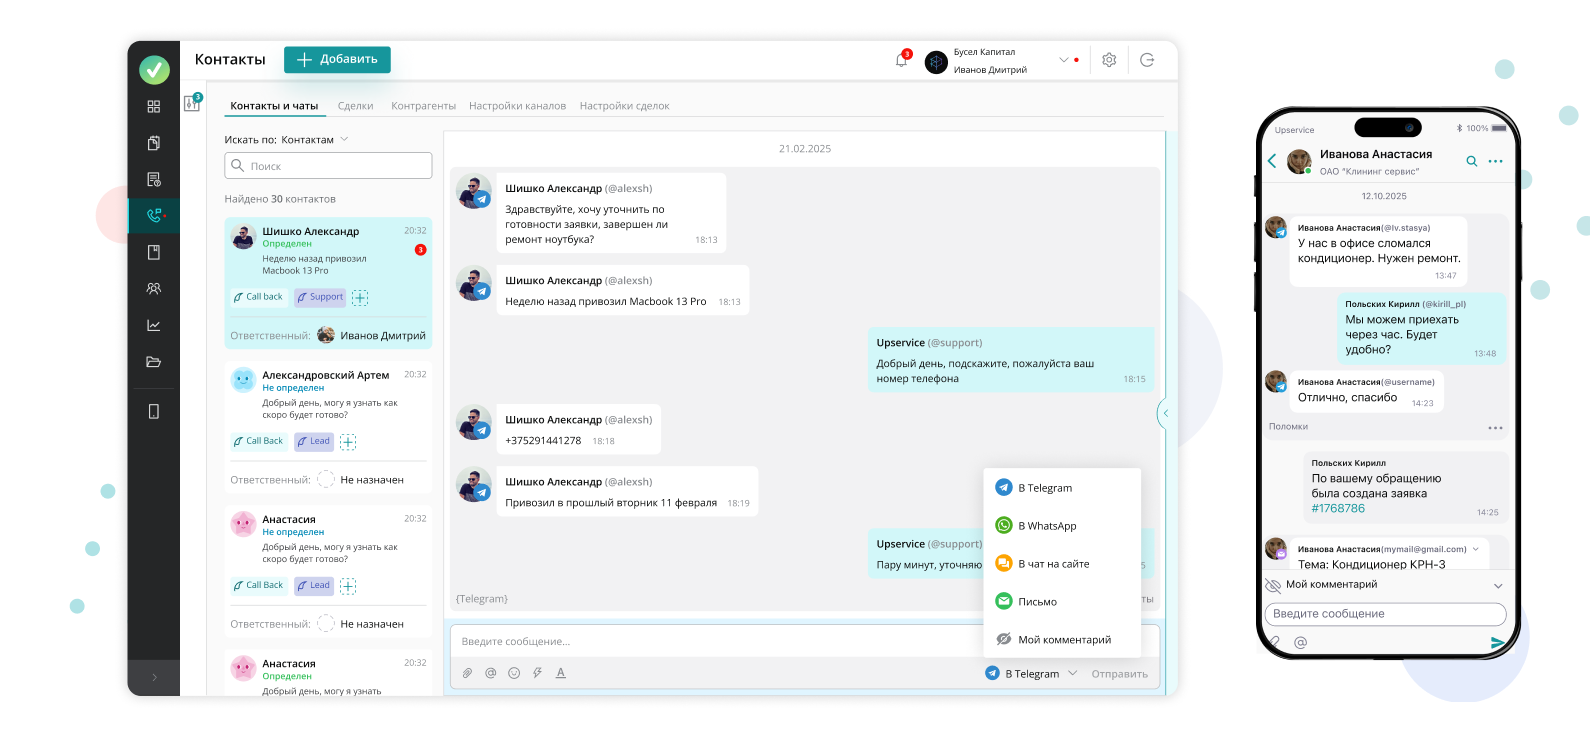
Task: Click the mention @ icon in message toolbar
Action: [x=491, y=673]
